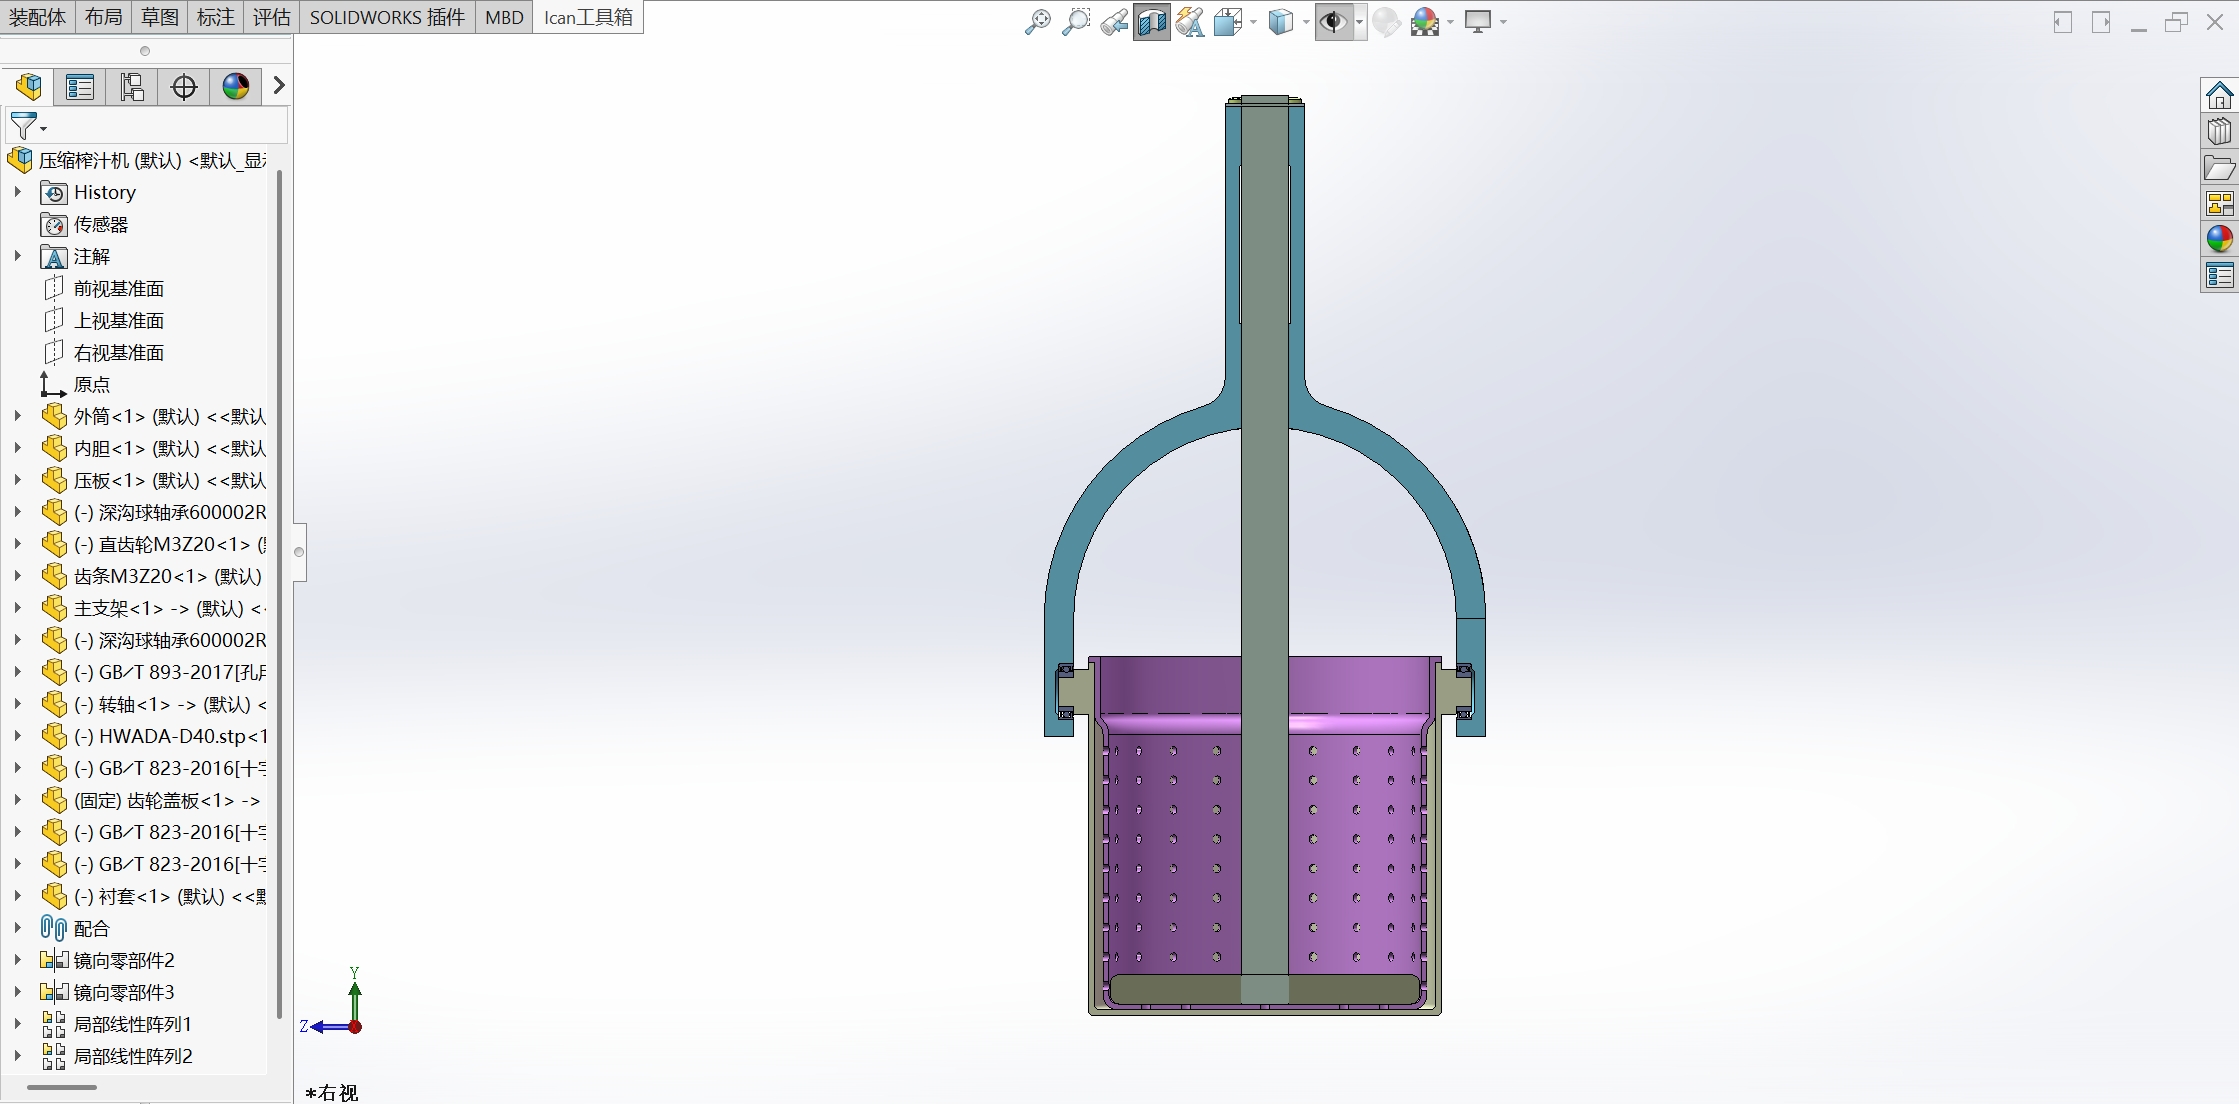Open the ConfigurationManager panel tab
Image resolution: width=2239 pixels, height=1104 pixels.
(132, 87)
